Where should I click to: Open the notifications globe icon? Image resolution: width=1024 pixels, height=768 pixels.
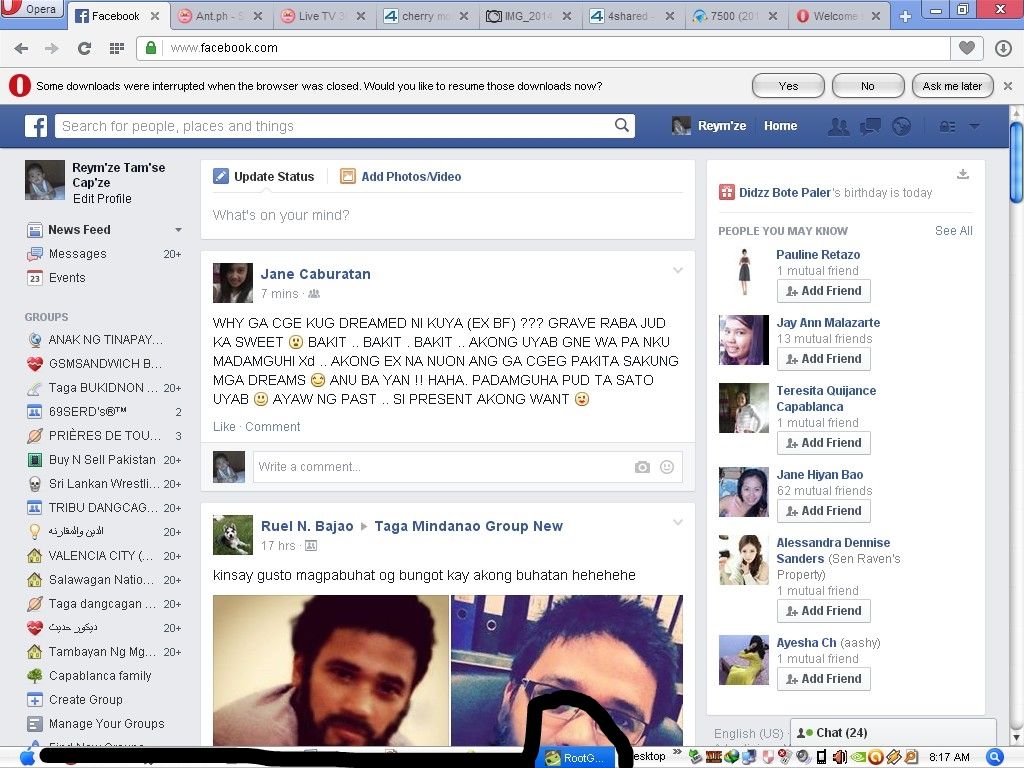click(901, 126)
